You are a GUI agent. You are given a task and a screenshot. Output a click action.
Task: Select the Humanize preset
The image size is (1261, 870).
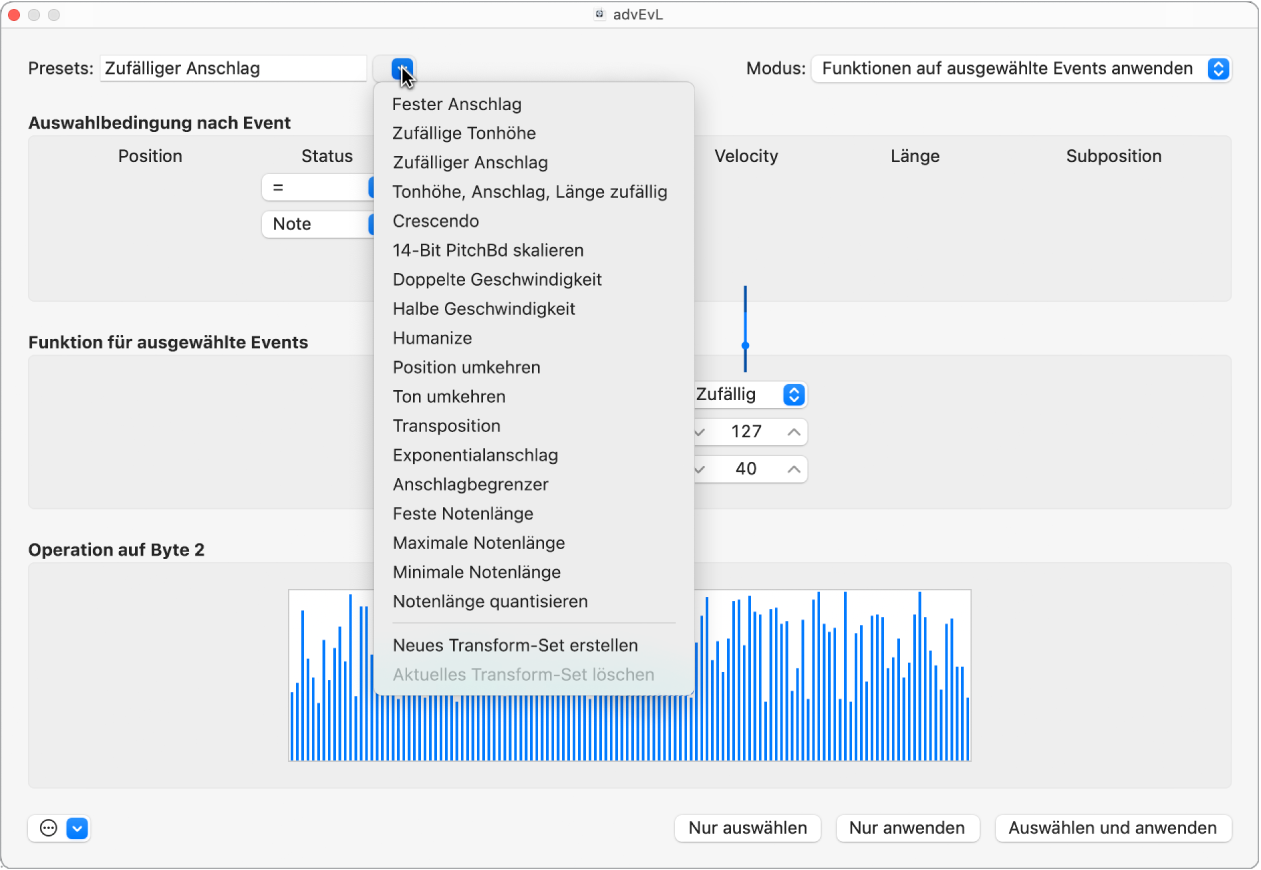point(432,338)
